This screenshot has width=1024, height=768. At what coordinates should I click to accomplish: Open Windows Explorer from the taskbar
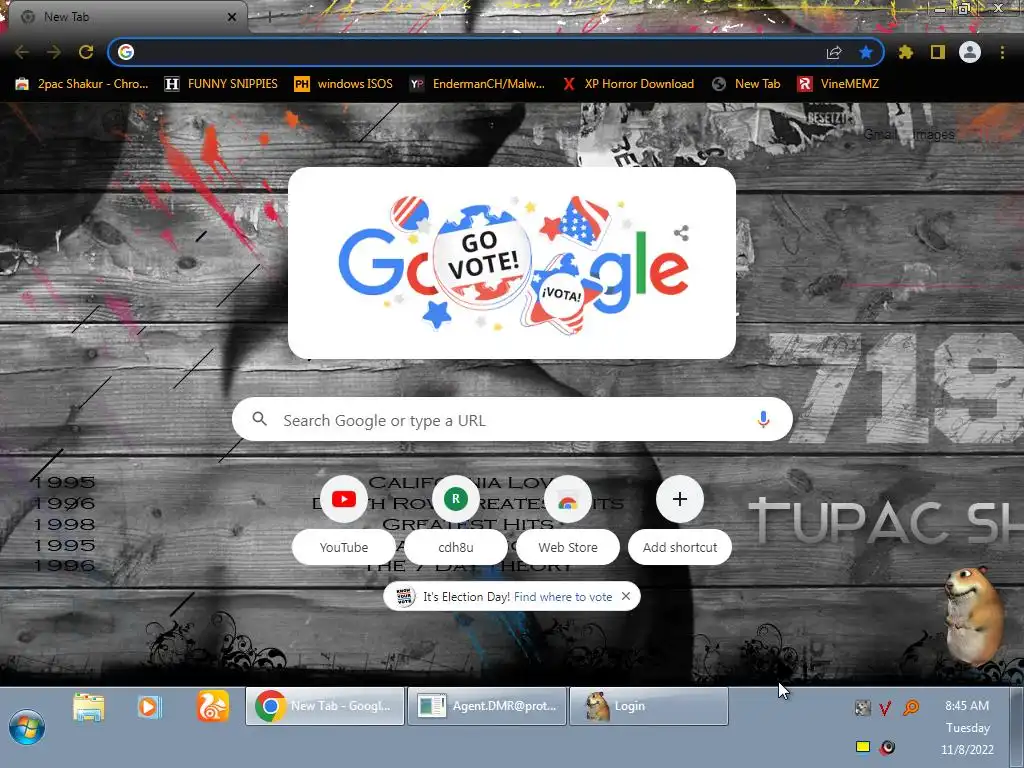coord(89,707)
